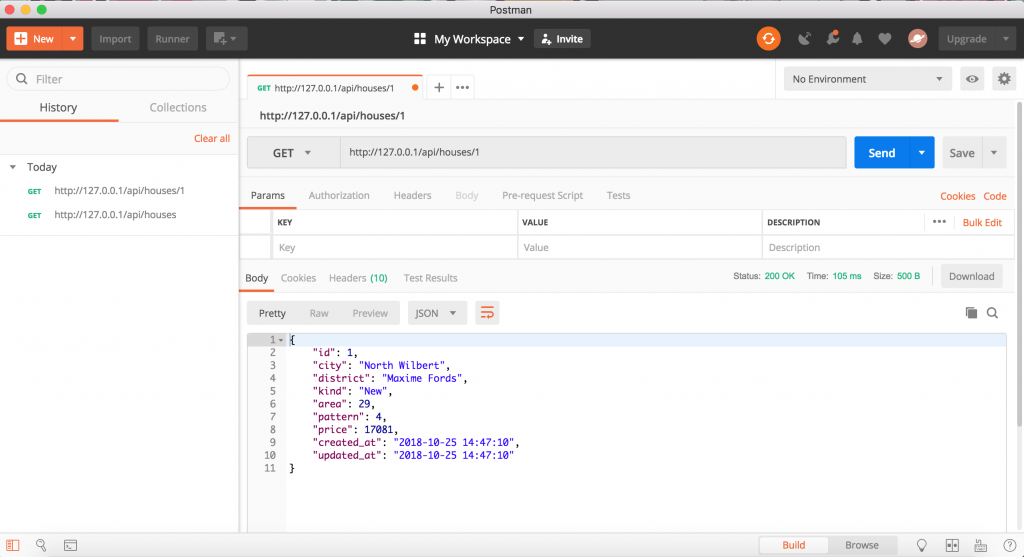
Task: Open params column options three dots
Action: point(939,222)
